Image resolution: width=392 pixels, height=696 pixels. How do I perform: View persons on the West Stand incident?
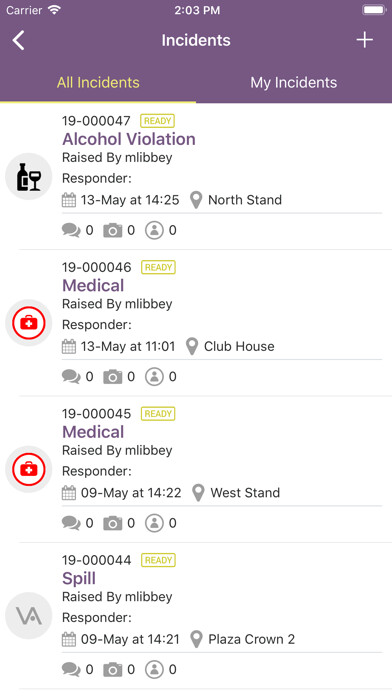tap(161, 523)
